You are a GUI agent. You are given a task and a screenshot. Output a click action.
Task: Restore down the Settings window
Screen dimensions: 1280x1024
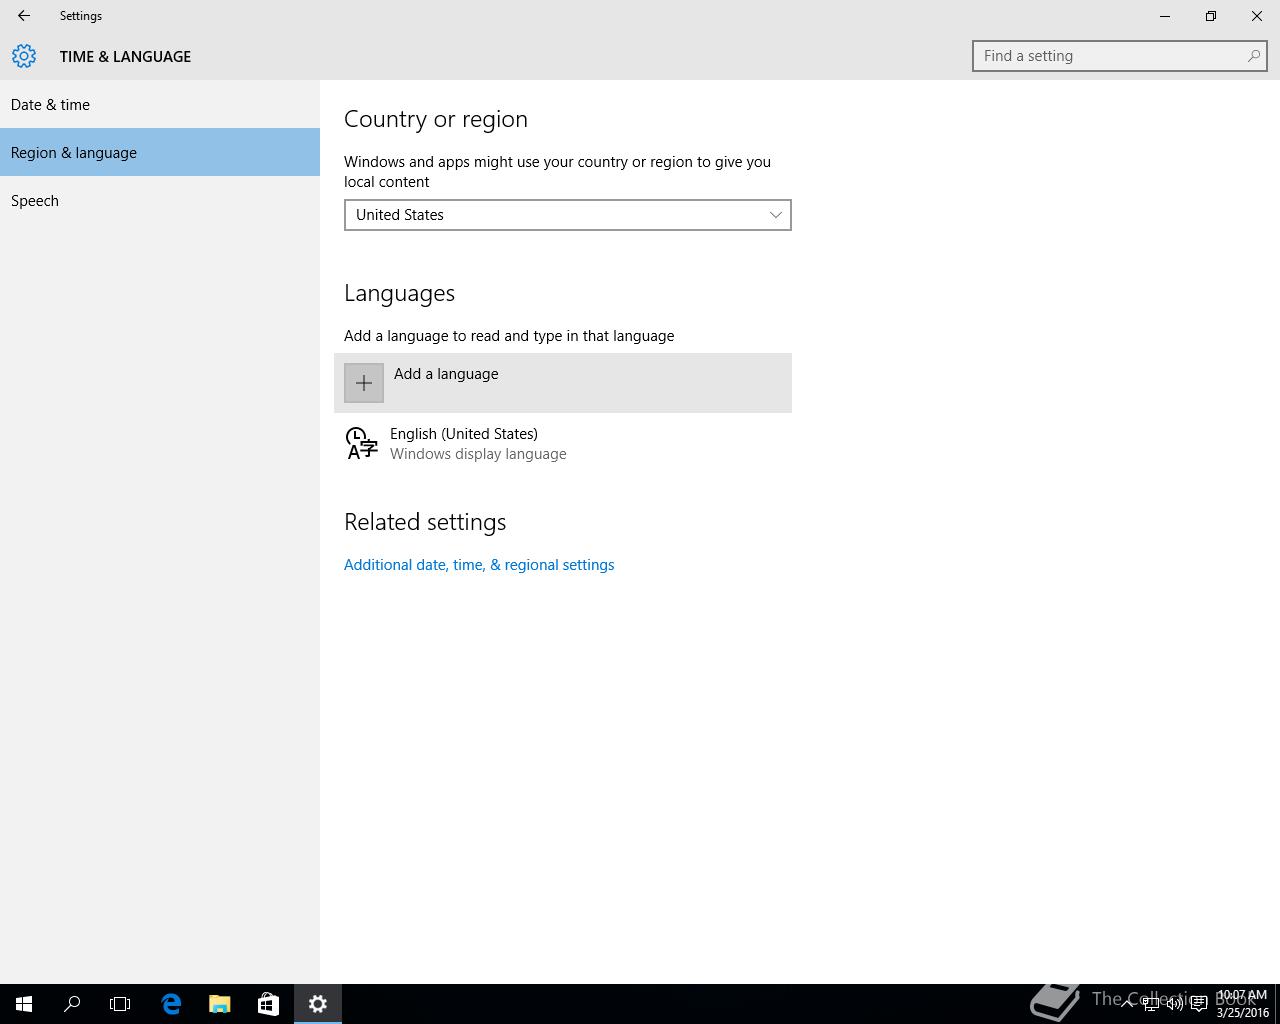1211,16
